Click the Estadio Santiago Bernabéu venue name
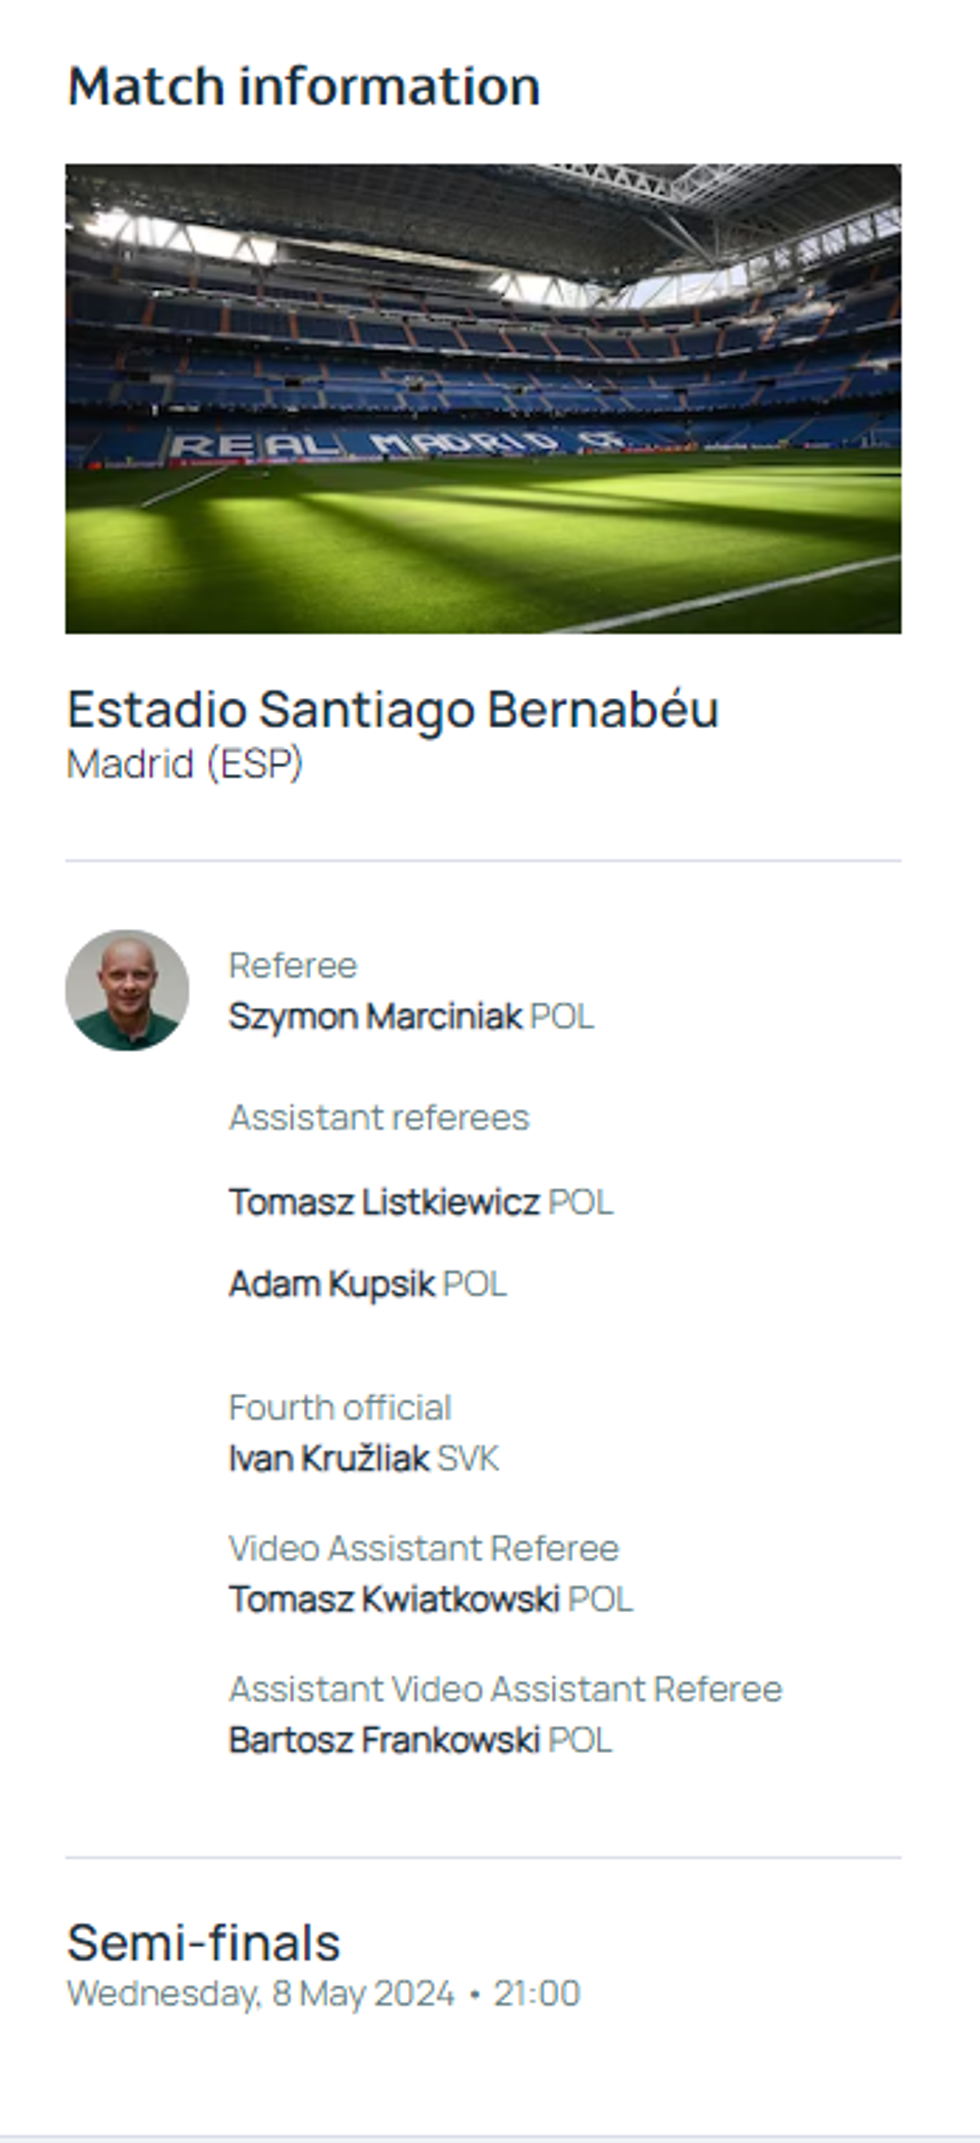Viewport: 980px width, 2143px height. point(392,710)
